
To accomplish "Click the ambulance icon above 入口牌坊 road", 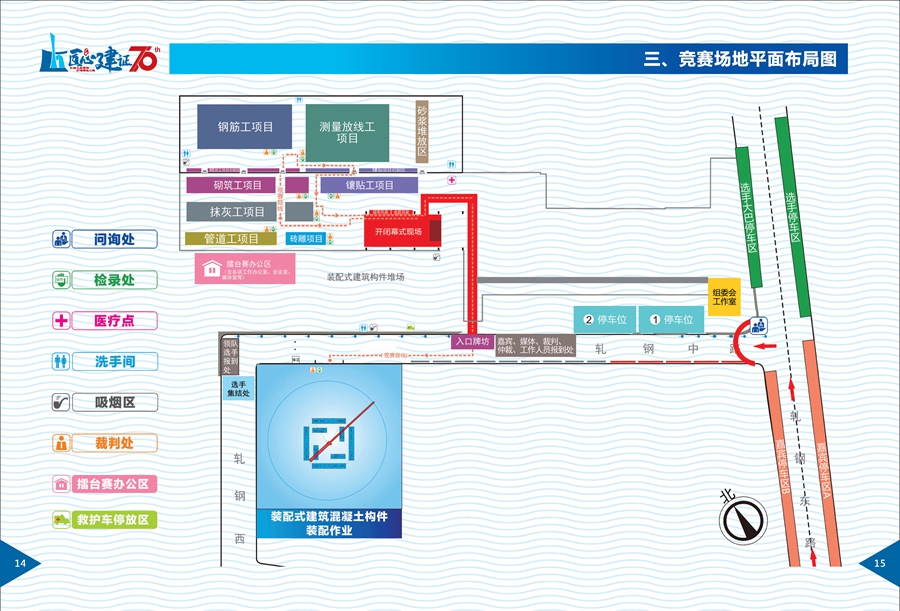I will click(x=411, y=327).
